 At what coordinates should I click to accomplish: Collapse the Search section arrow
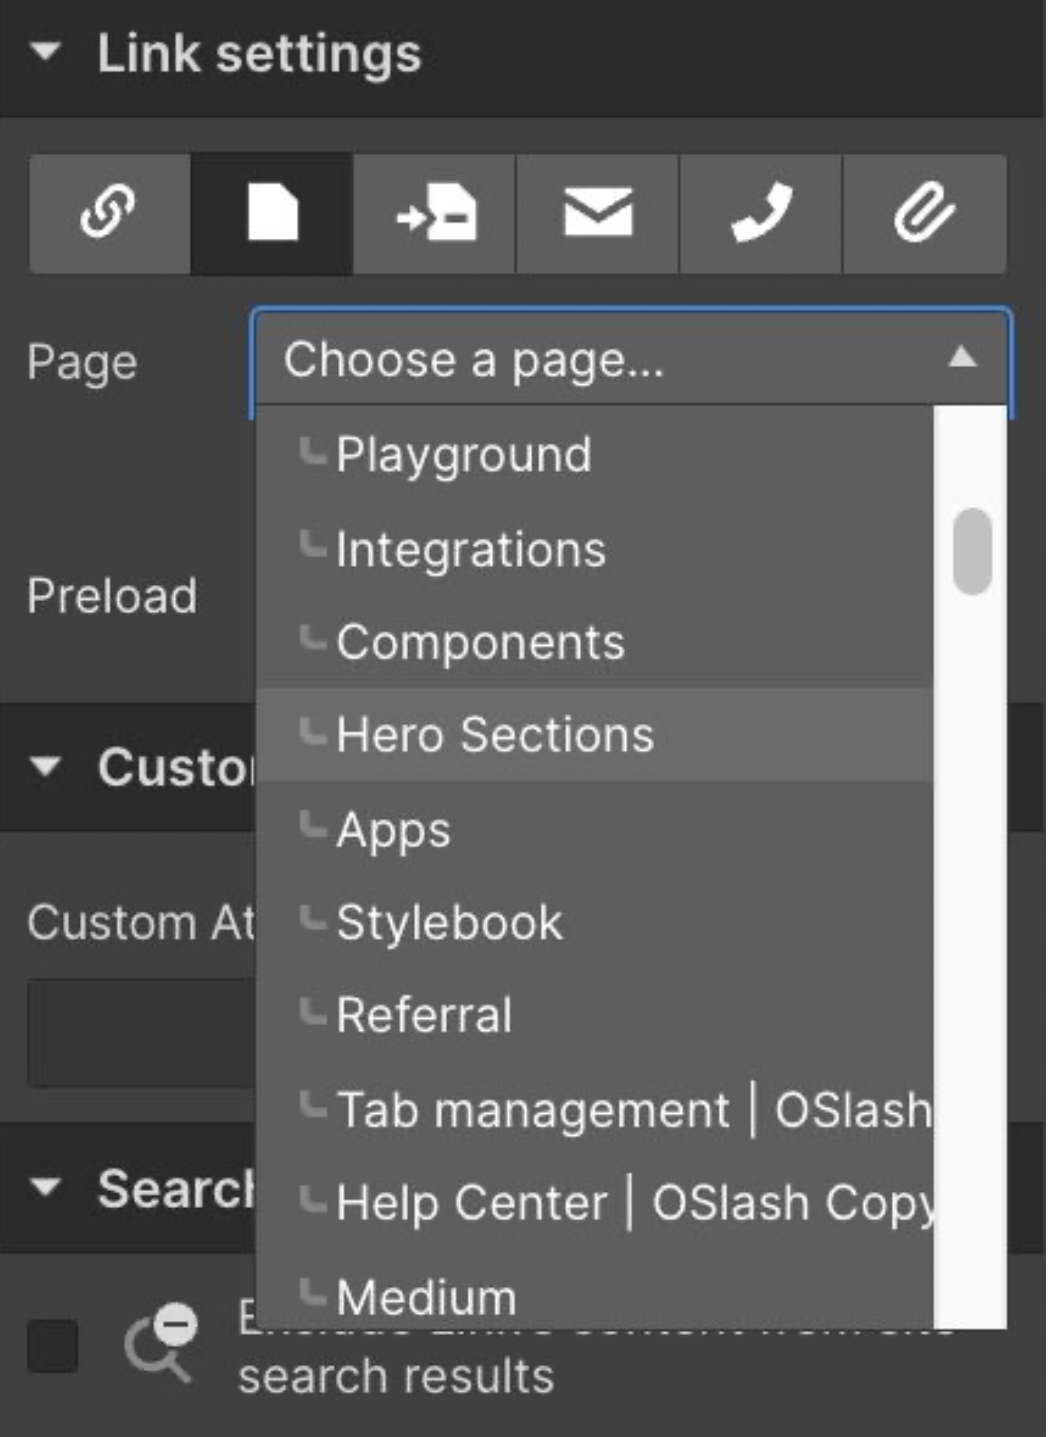[46, 1188]
